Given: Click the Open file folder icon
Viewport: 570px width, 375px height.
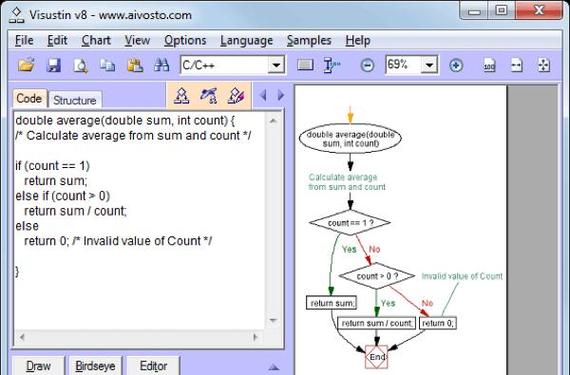Looking at the screenshot, I should [x=26, y=65].
